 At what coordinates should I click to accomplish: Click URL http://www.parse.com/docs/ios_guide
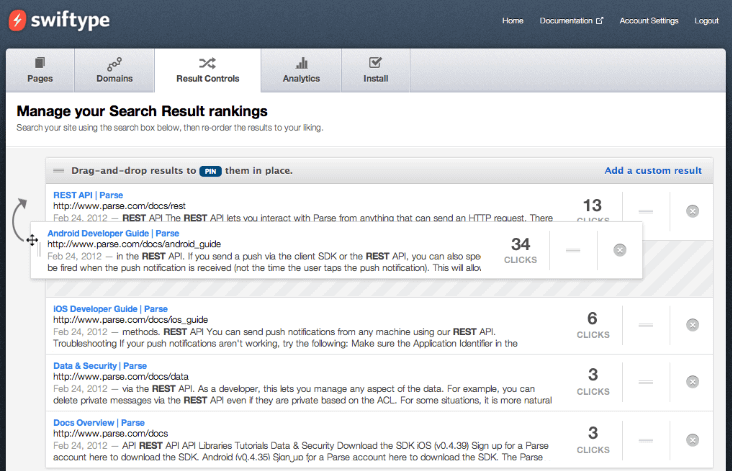[x=130, y=320]
